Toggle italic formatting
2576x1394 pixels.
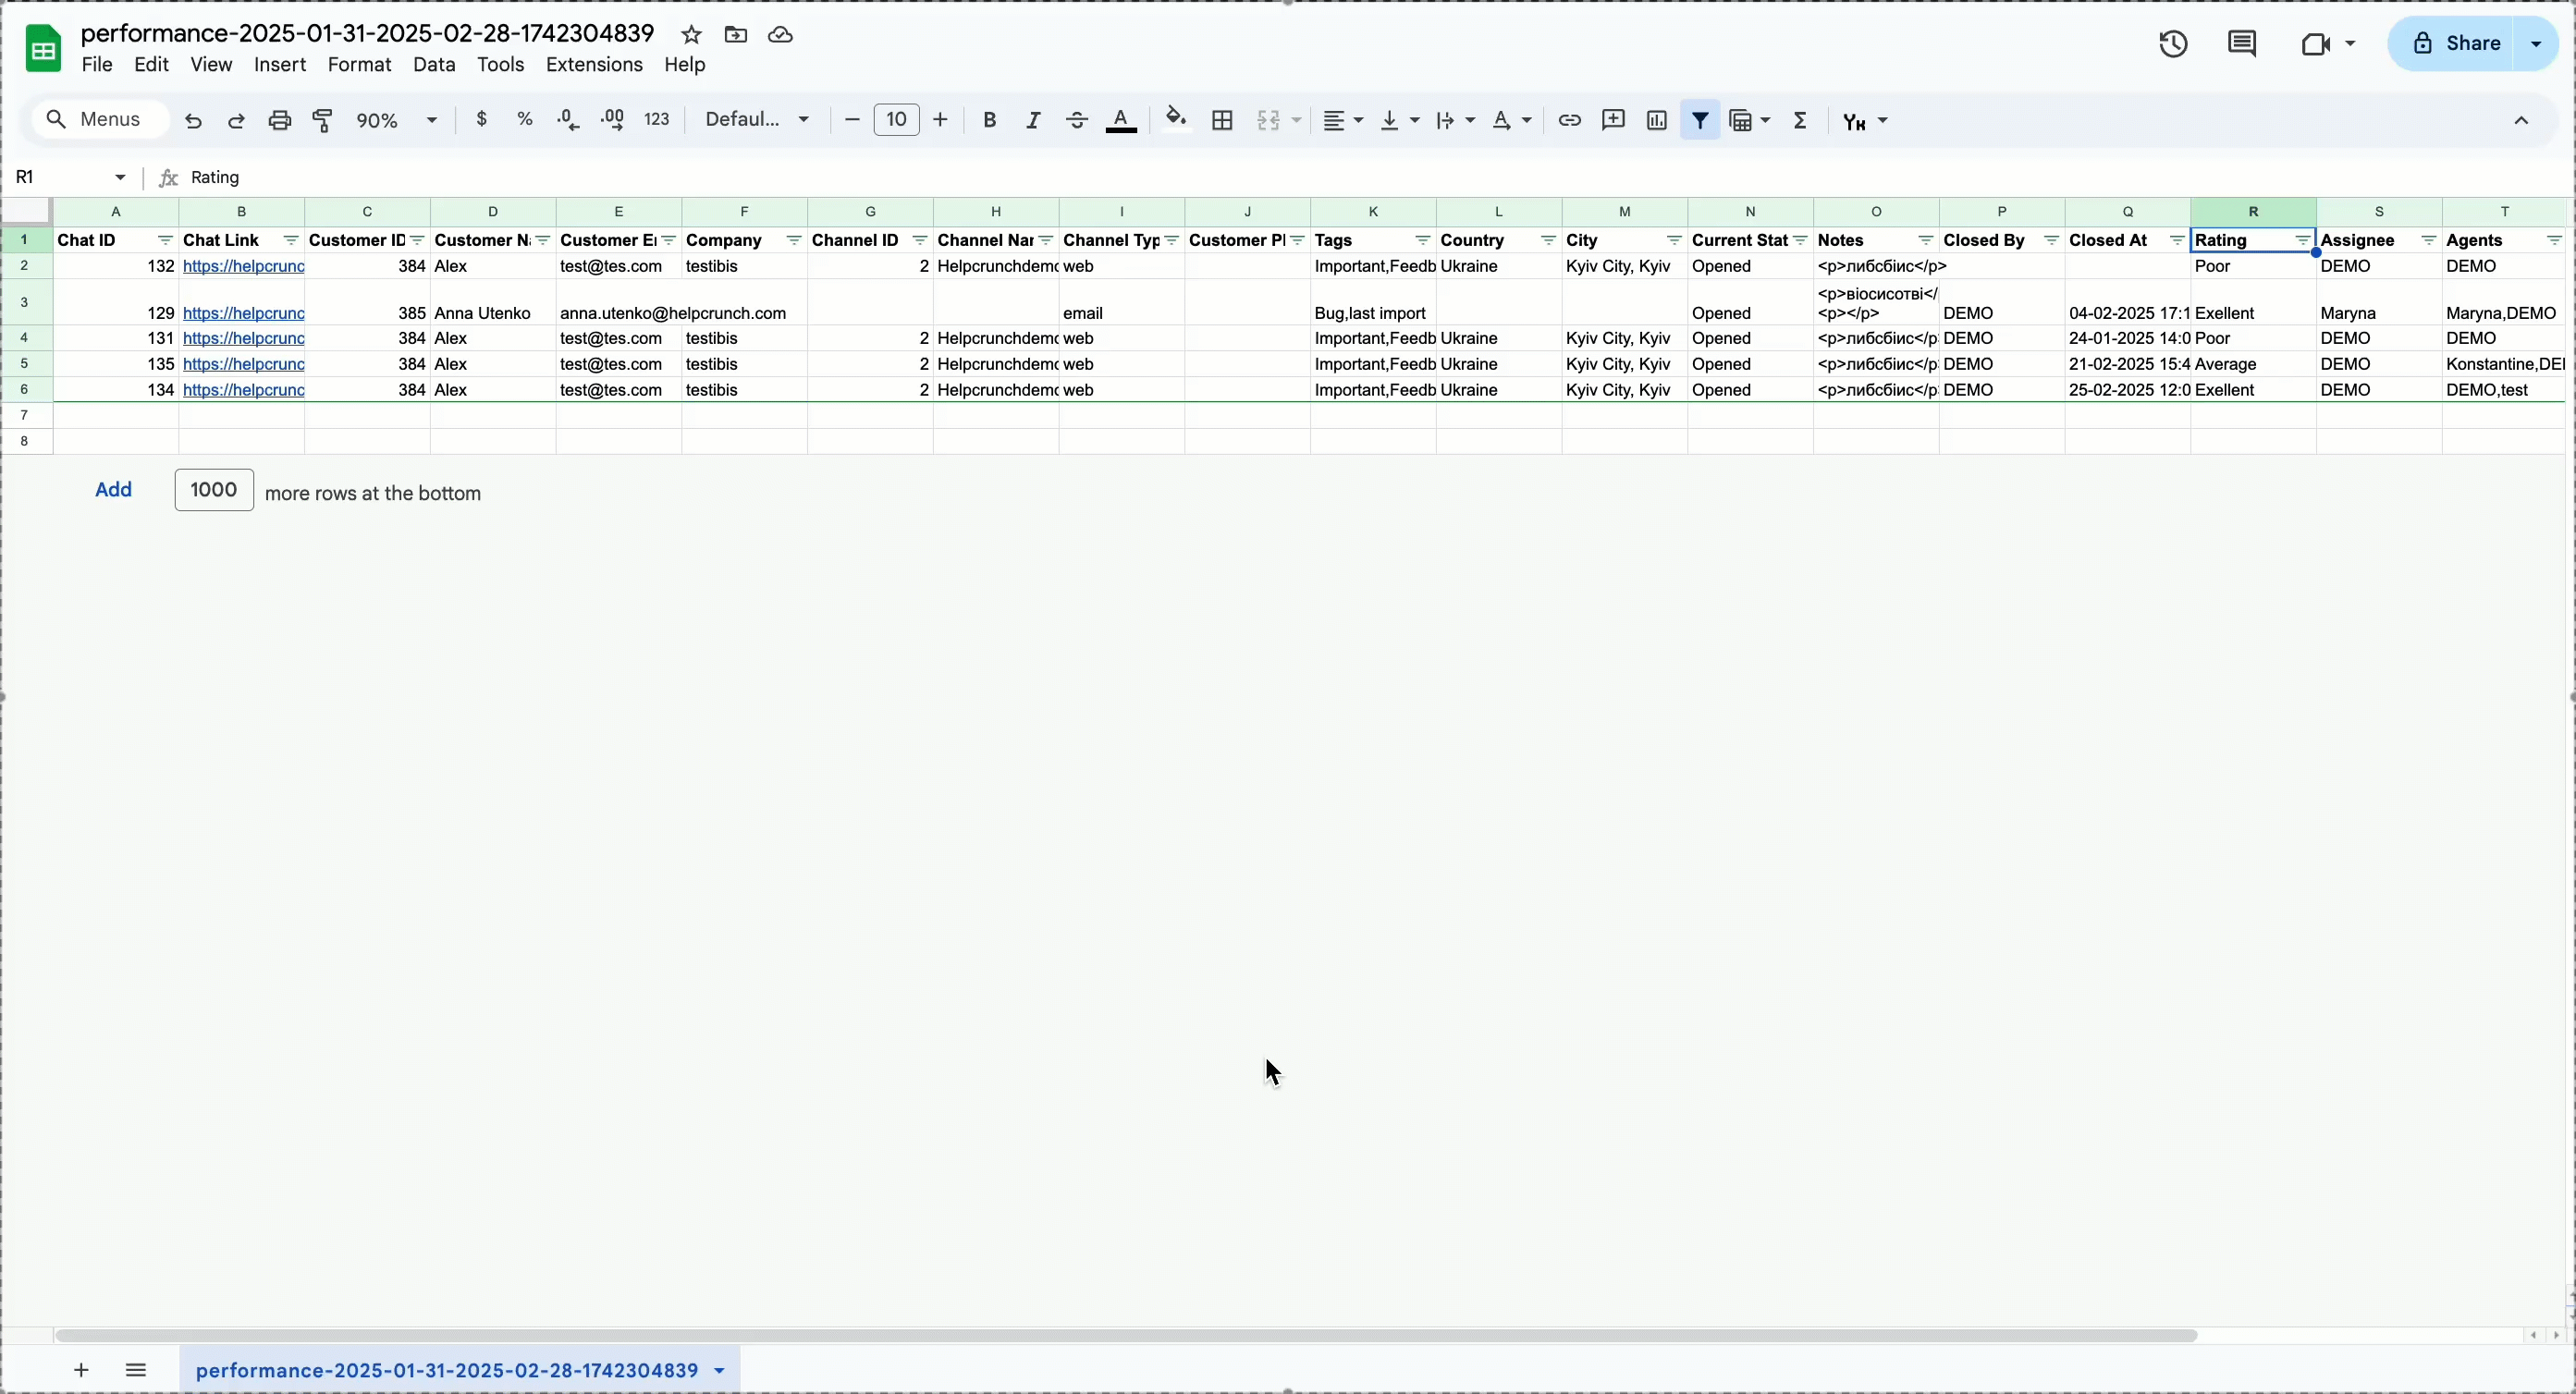(1033, 121)
